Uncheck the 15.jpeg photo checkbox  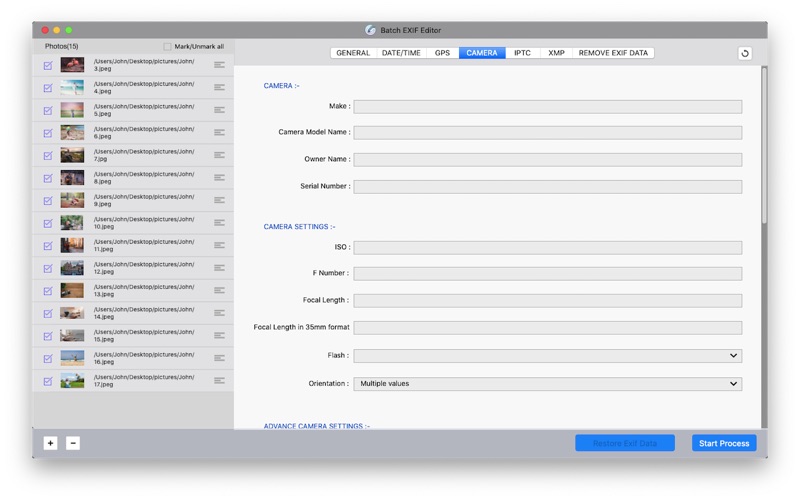click(48, 336)
